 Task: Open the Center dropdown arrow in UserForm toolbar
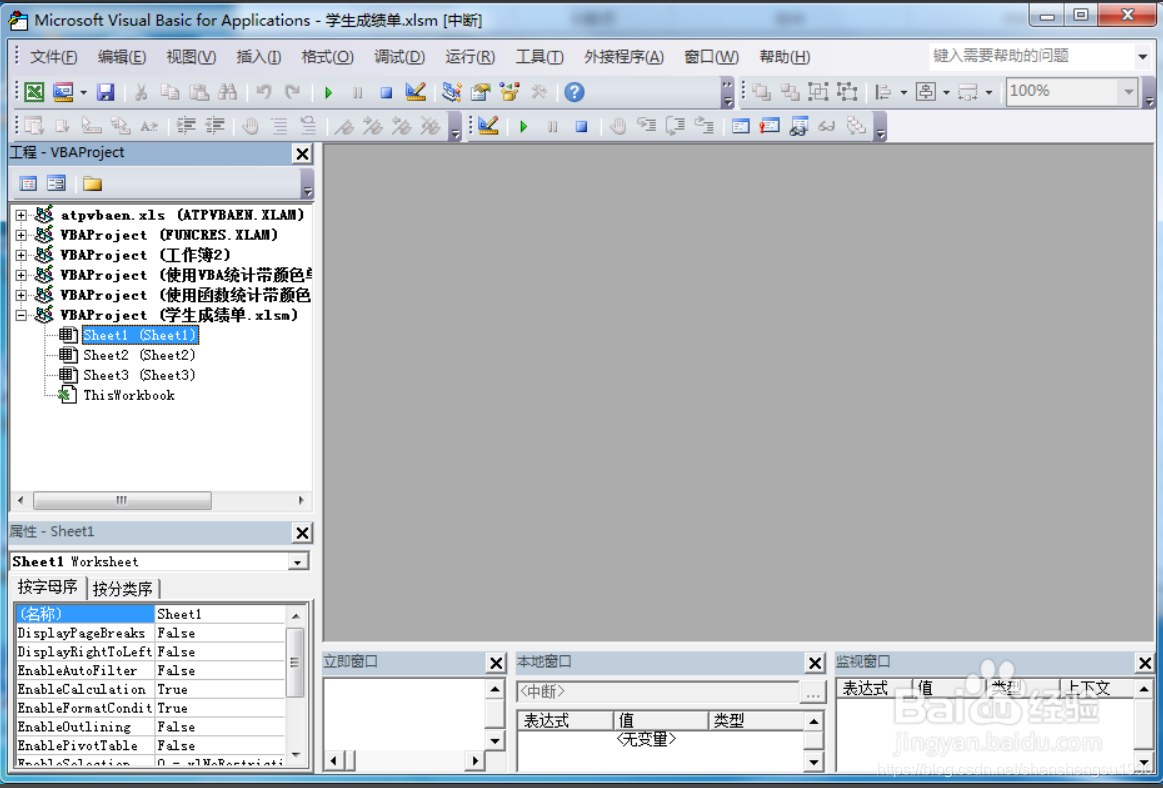pyautogui.click(x=946, y=93)
